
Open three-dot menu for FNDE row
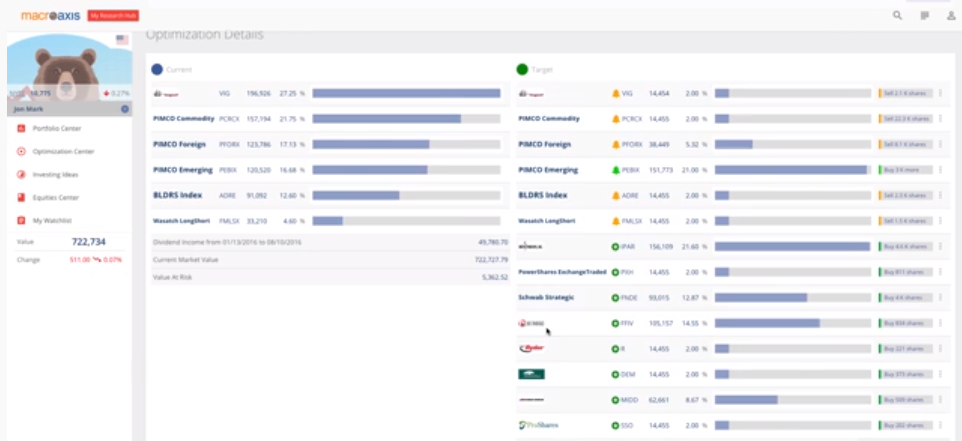click(941, 297)
